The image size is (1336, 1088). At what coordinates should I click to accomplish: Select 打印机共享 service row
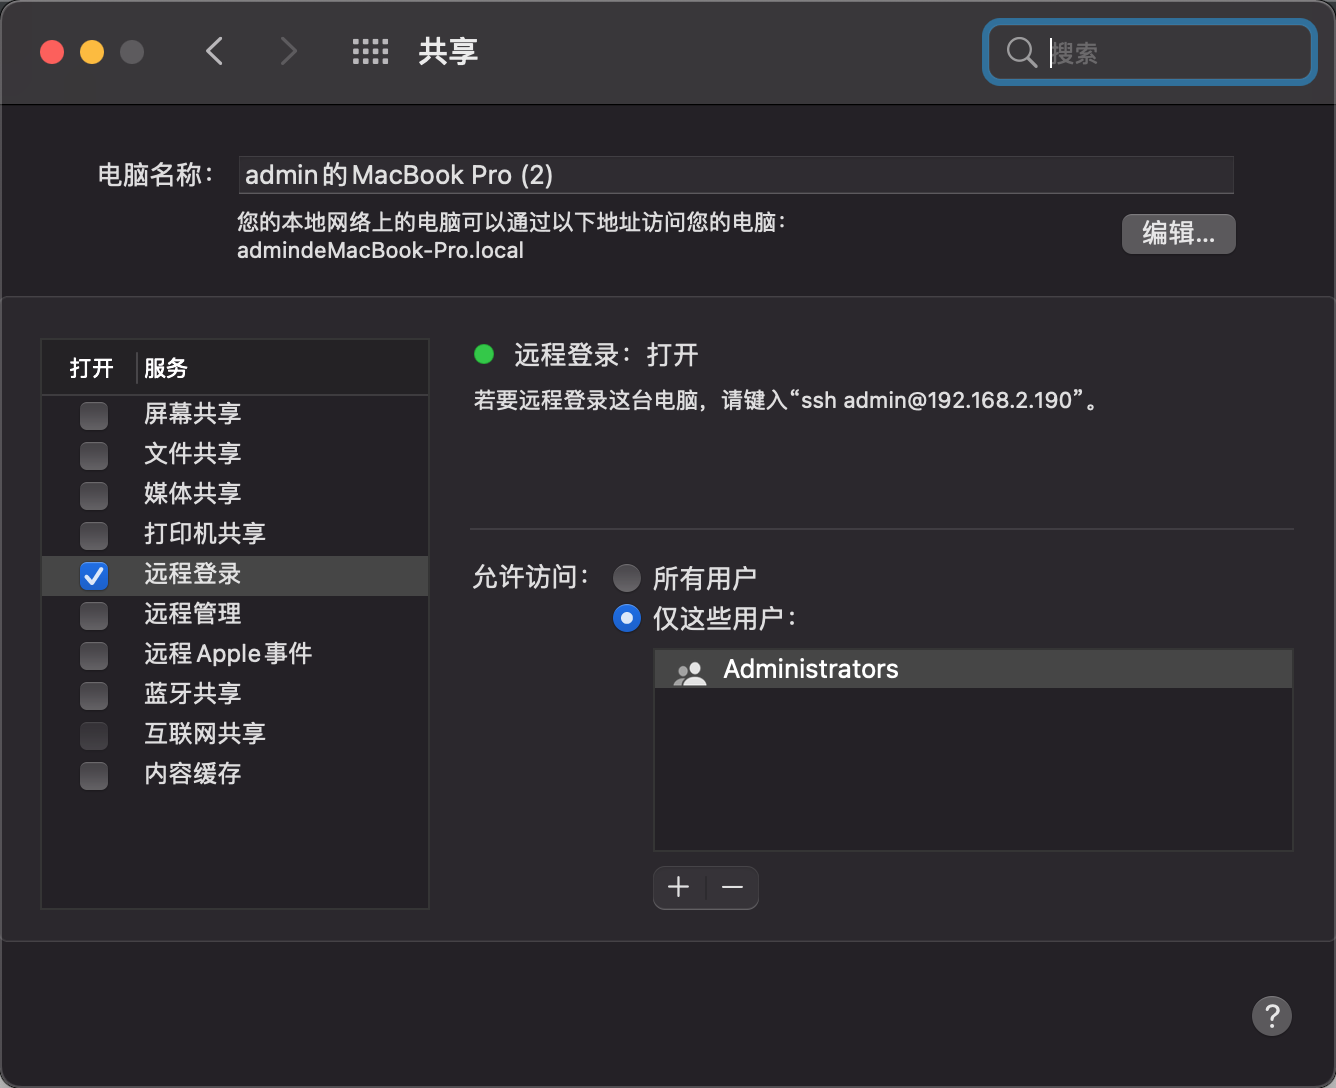tap(204, 534)
